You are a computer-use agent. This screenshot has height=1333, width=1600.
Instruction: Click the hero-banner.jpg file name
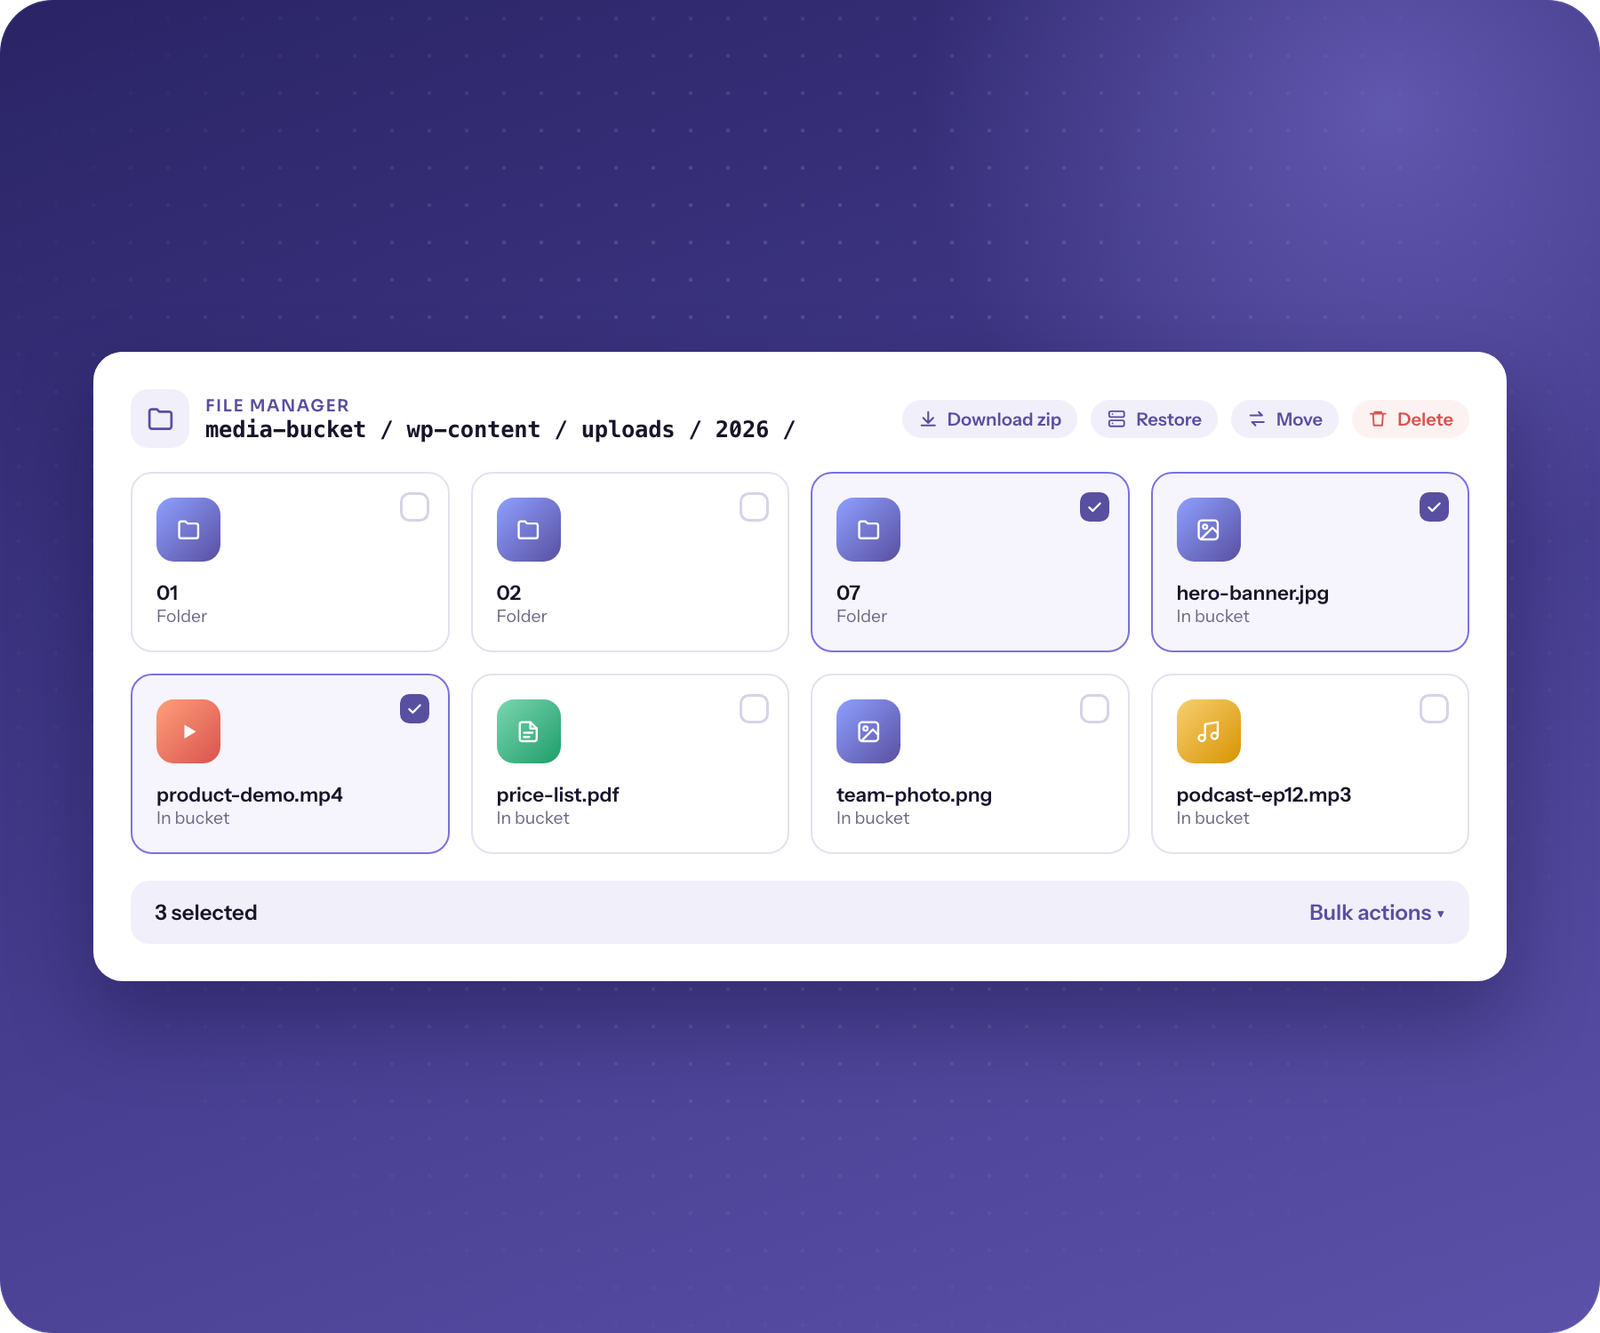(1252, 593)
